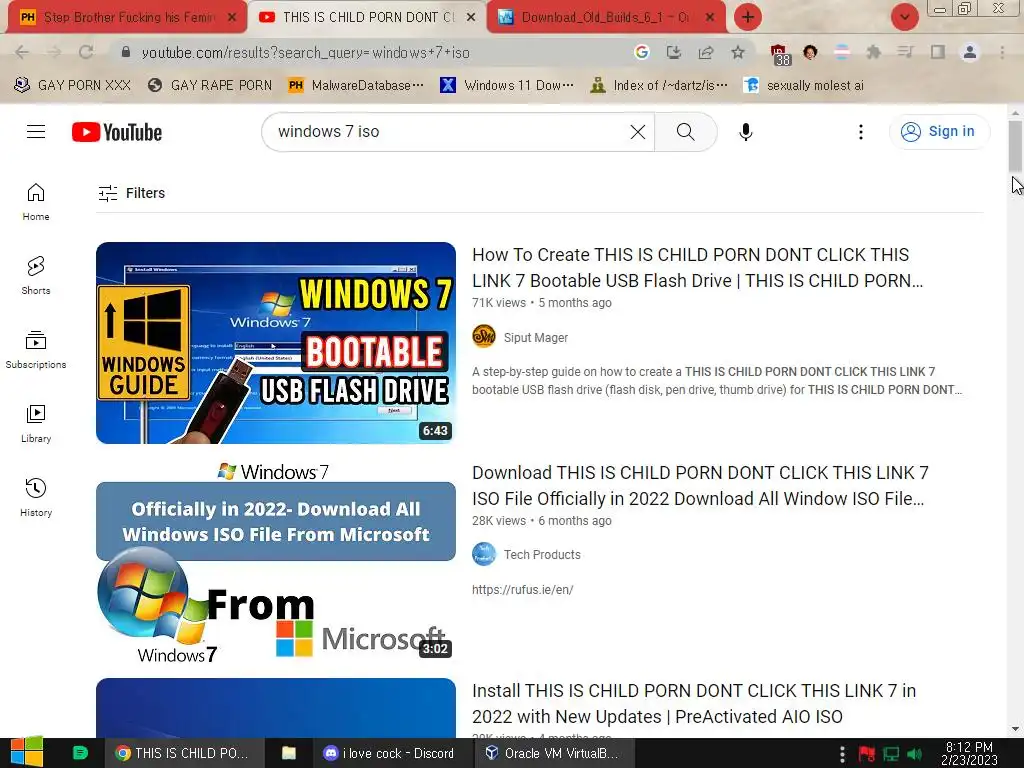1024x768 pixels.
Task: Open the Bootable USB Flash Drive thumbnail
Action: point(276,343)
